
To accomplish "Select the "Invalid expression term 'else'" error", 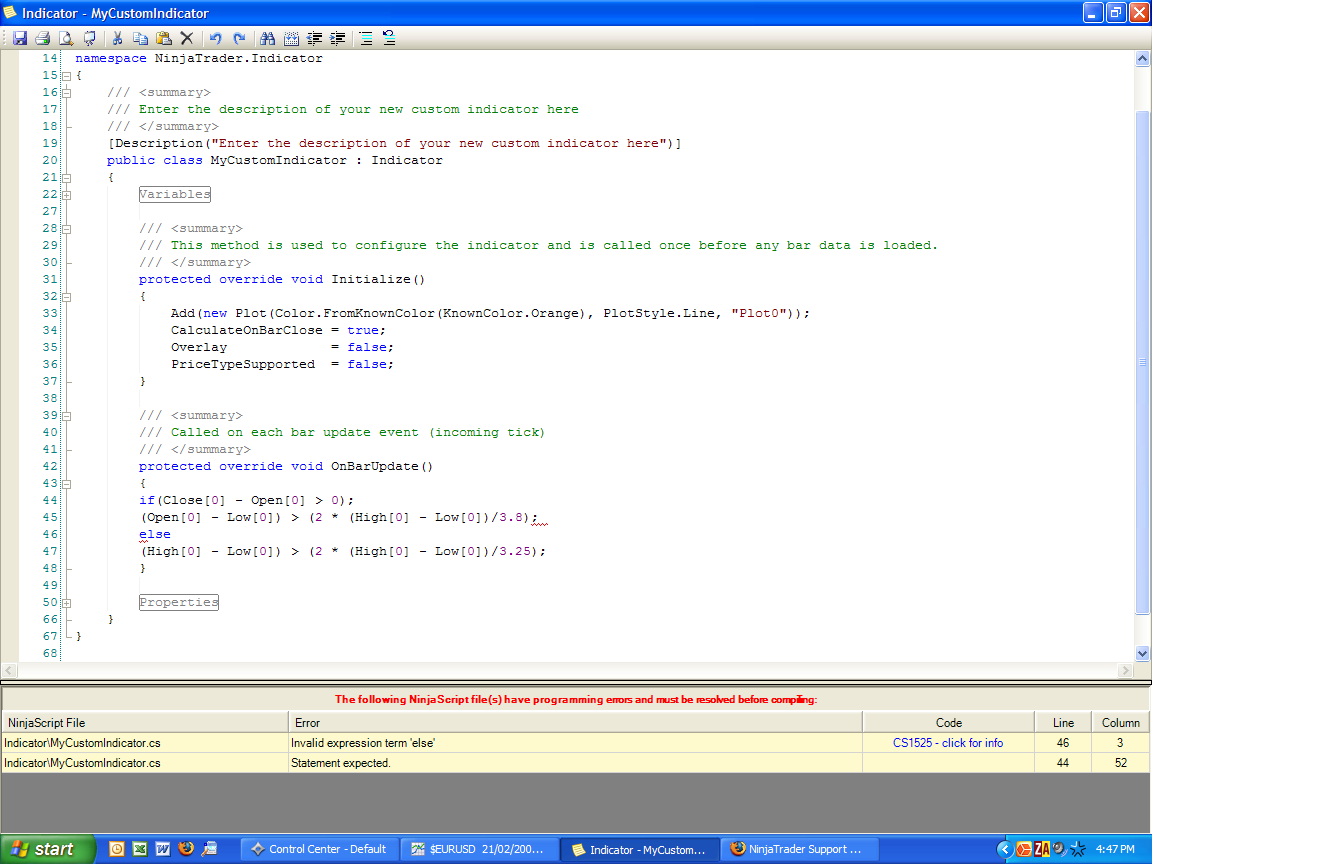I will pyautogui.click(x=575, y=743).
